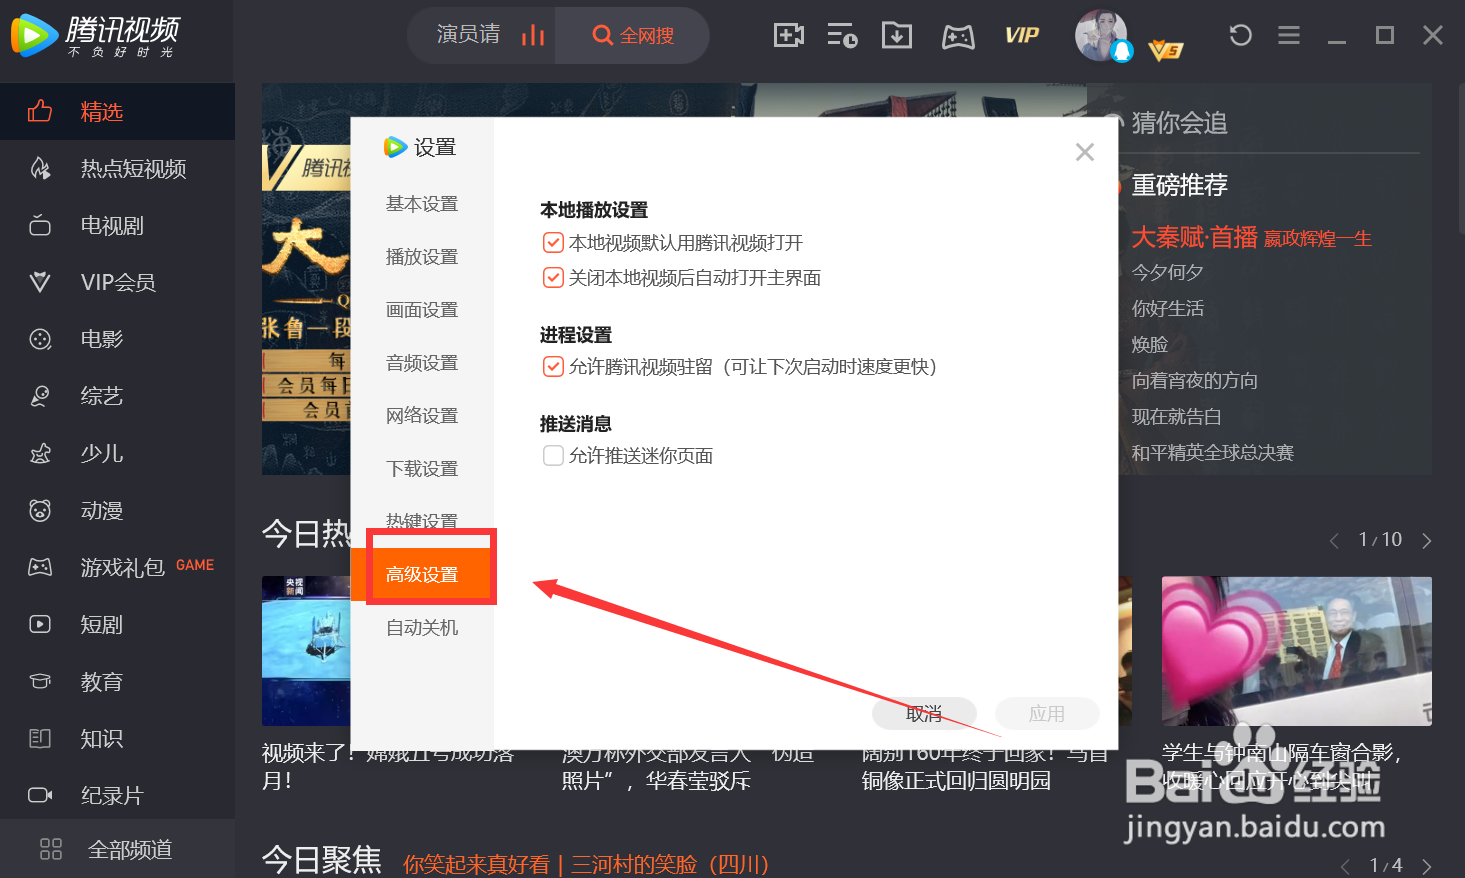Switch to 画面设置 tab in settings
1465x878 pixels.
click(422, 309)
